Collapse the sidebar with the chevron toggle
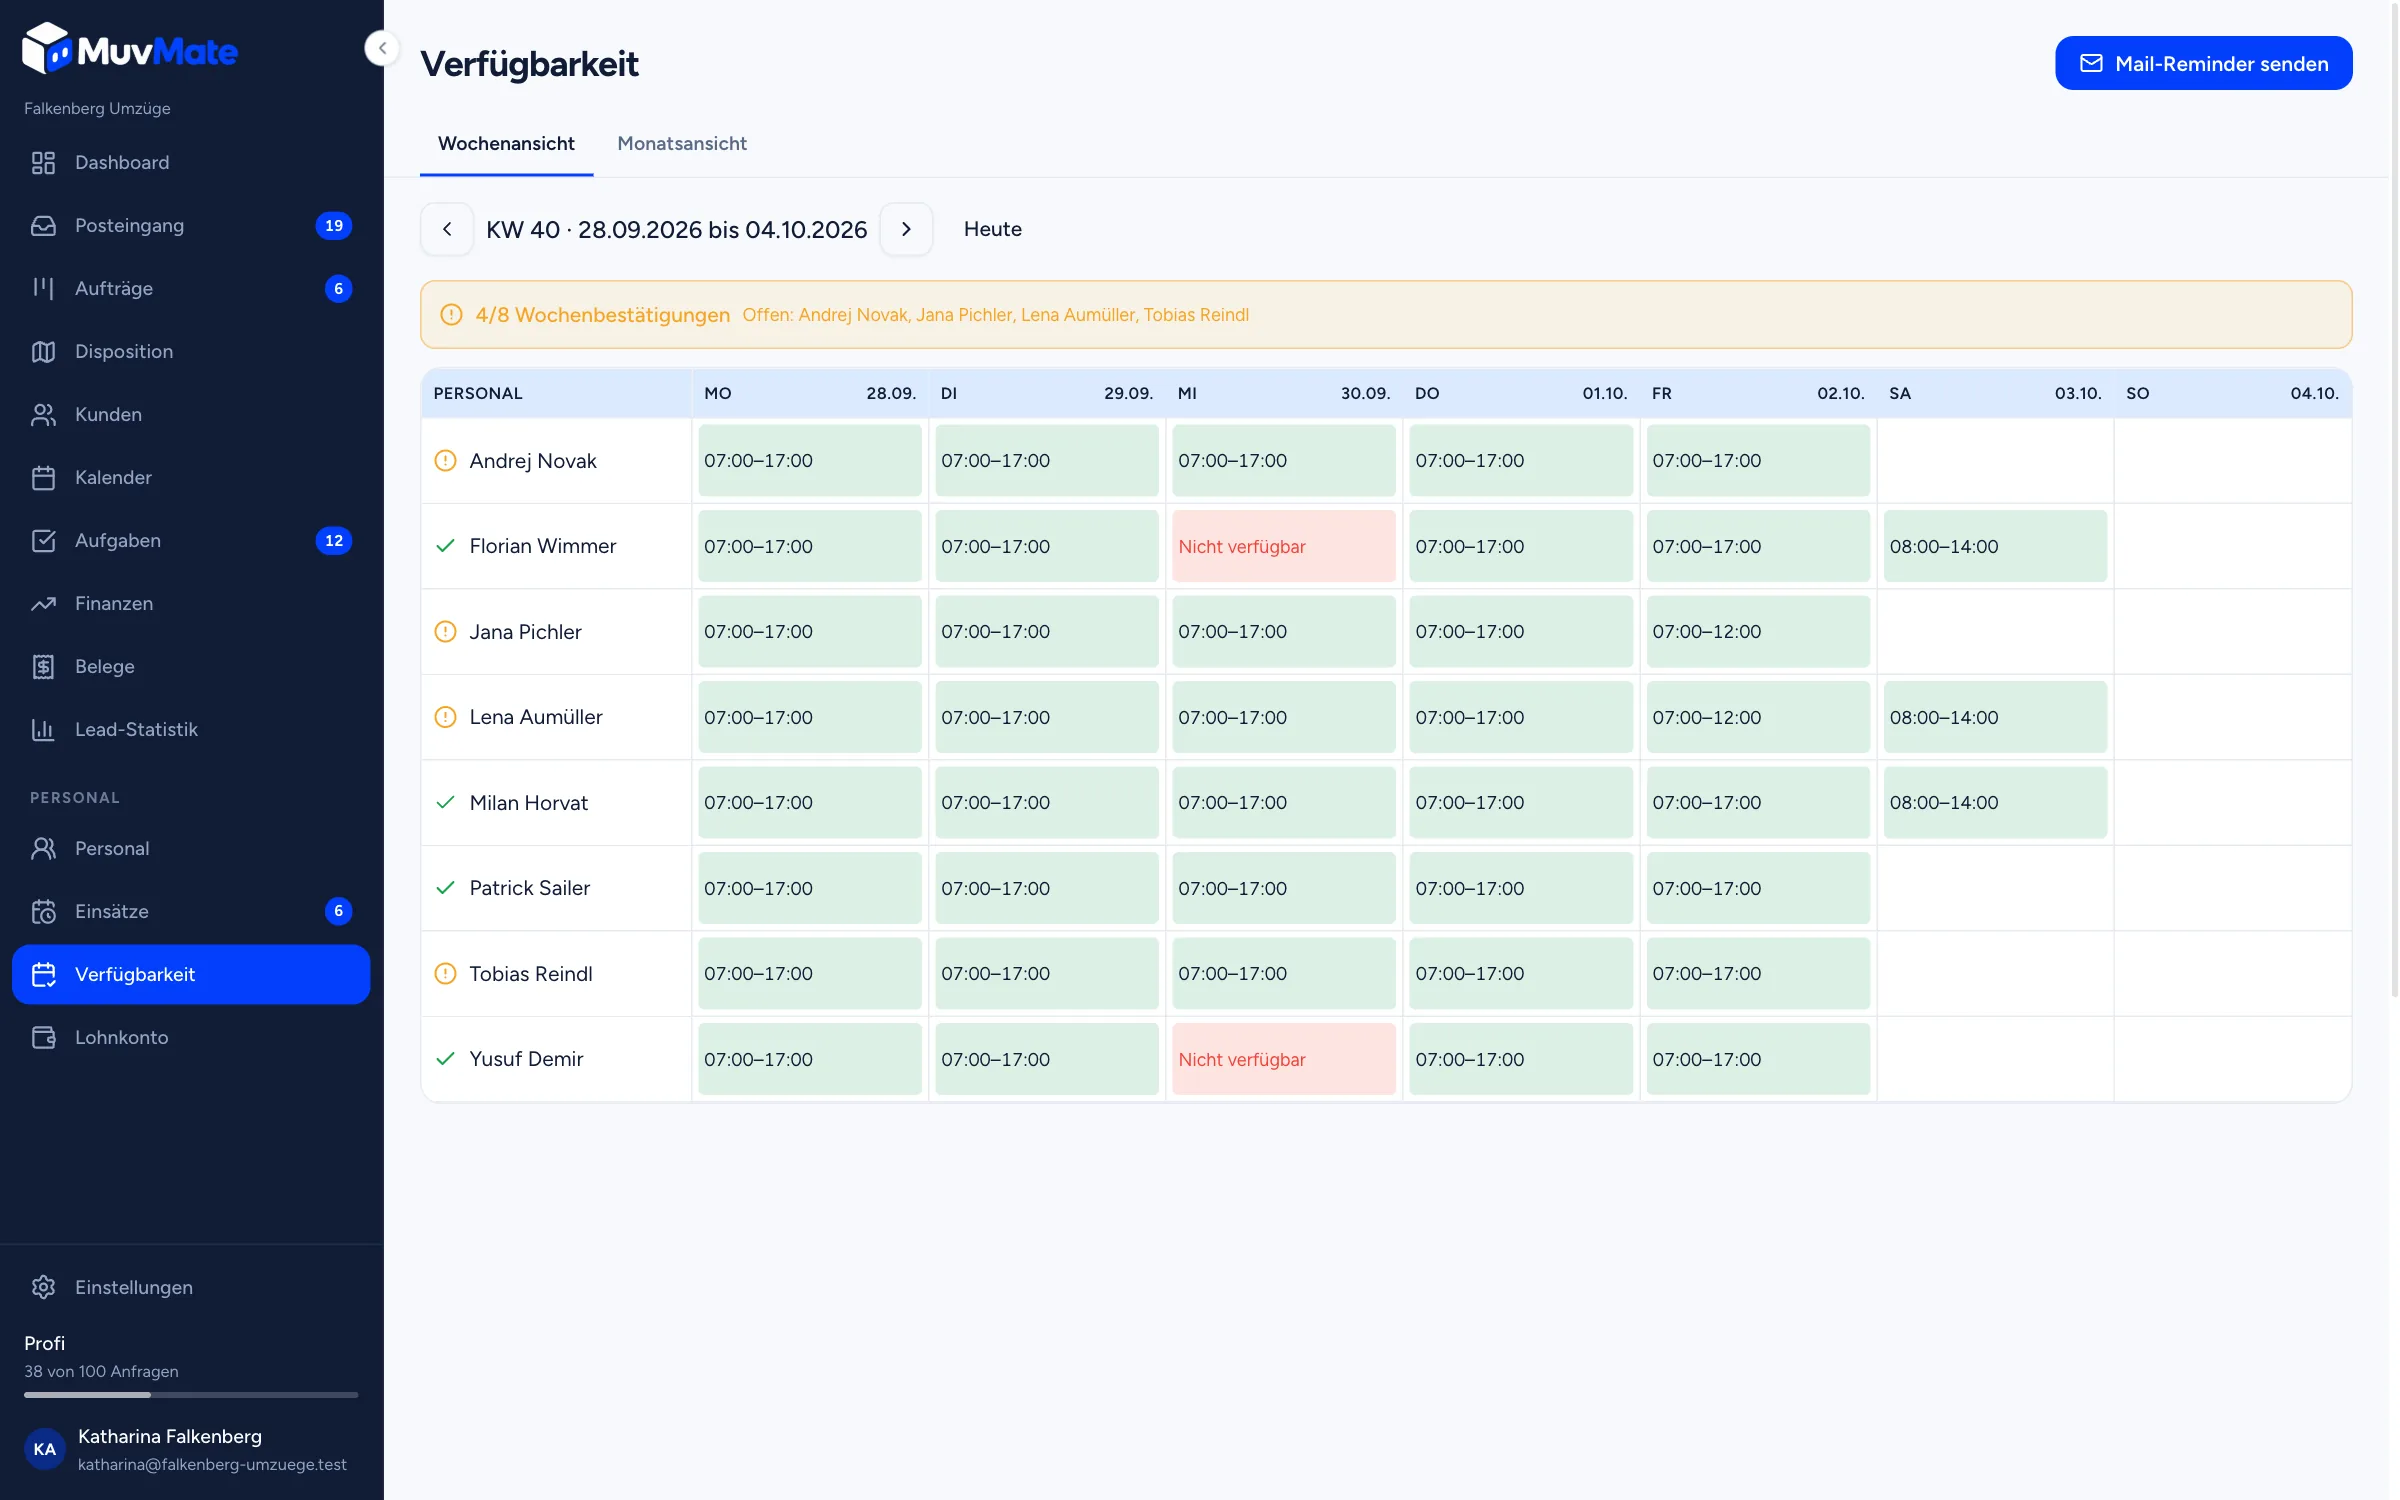2400x1500 pixels. point(382,48)
